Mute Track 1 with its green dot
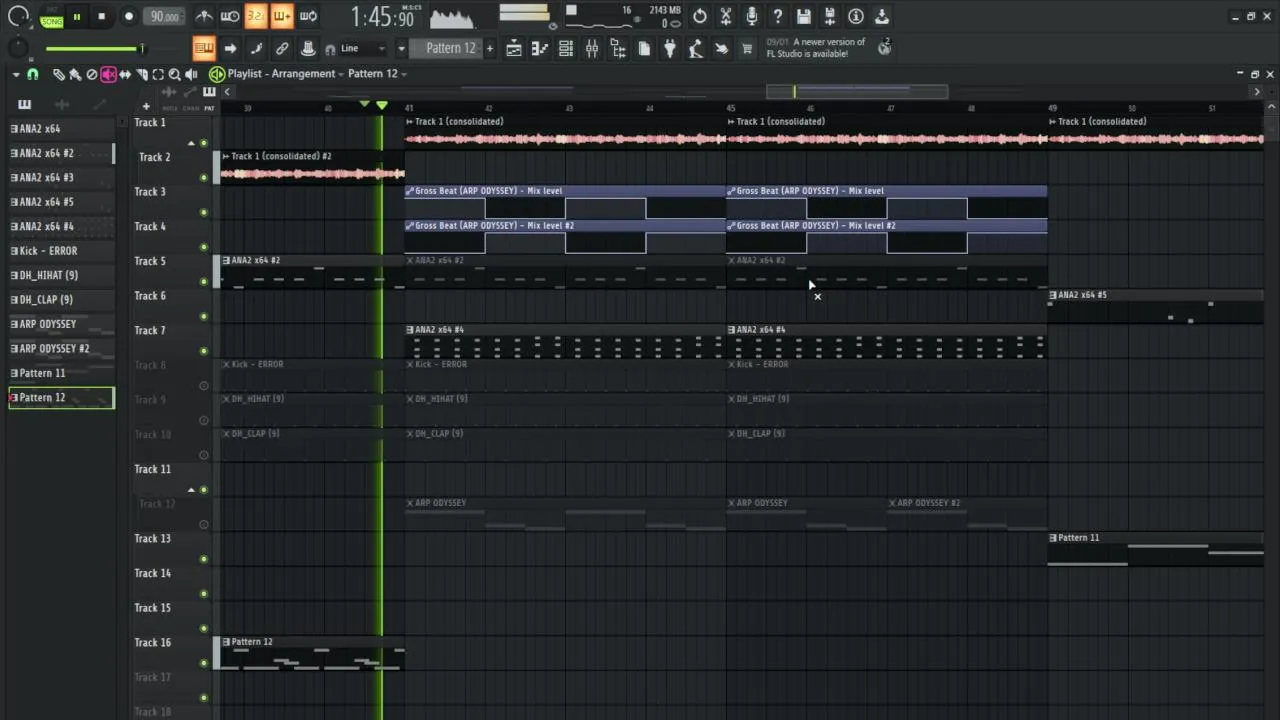Screen dimensions: 1280x720 [204, 143]
